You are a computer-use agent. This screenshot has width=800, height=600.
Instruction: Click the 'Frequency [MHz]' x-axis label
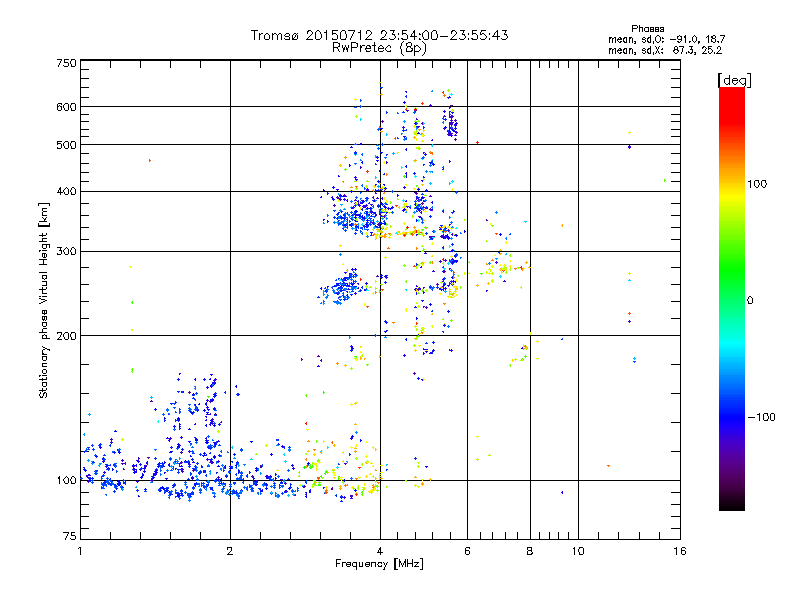point(379,564)
